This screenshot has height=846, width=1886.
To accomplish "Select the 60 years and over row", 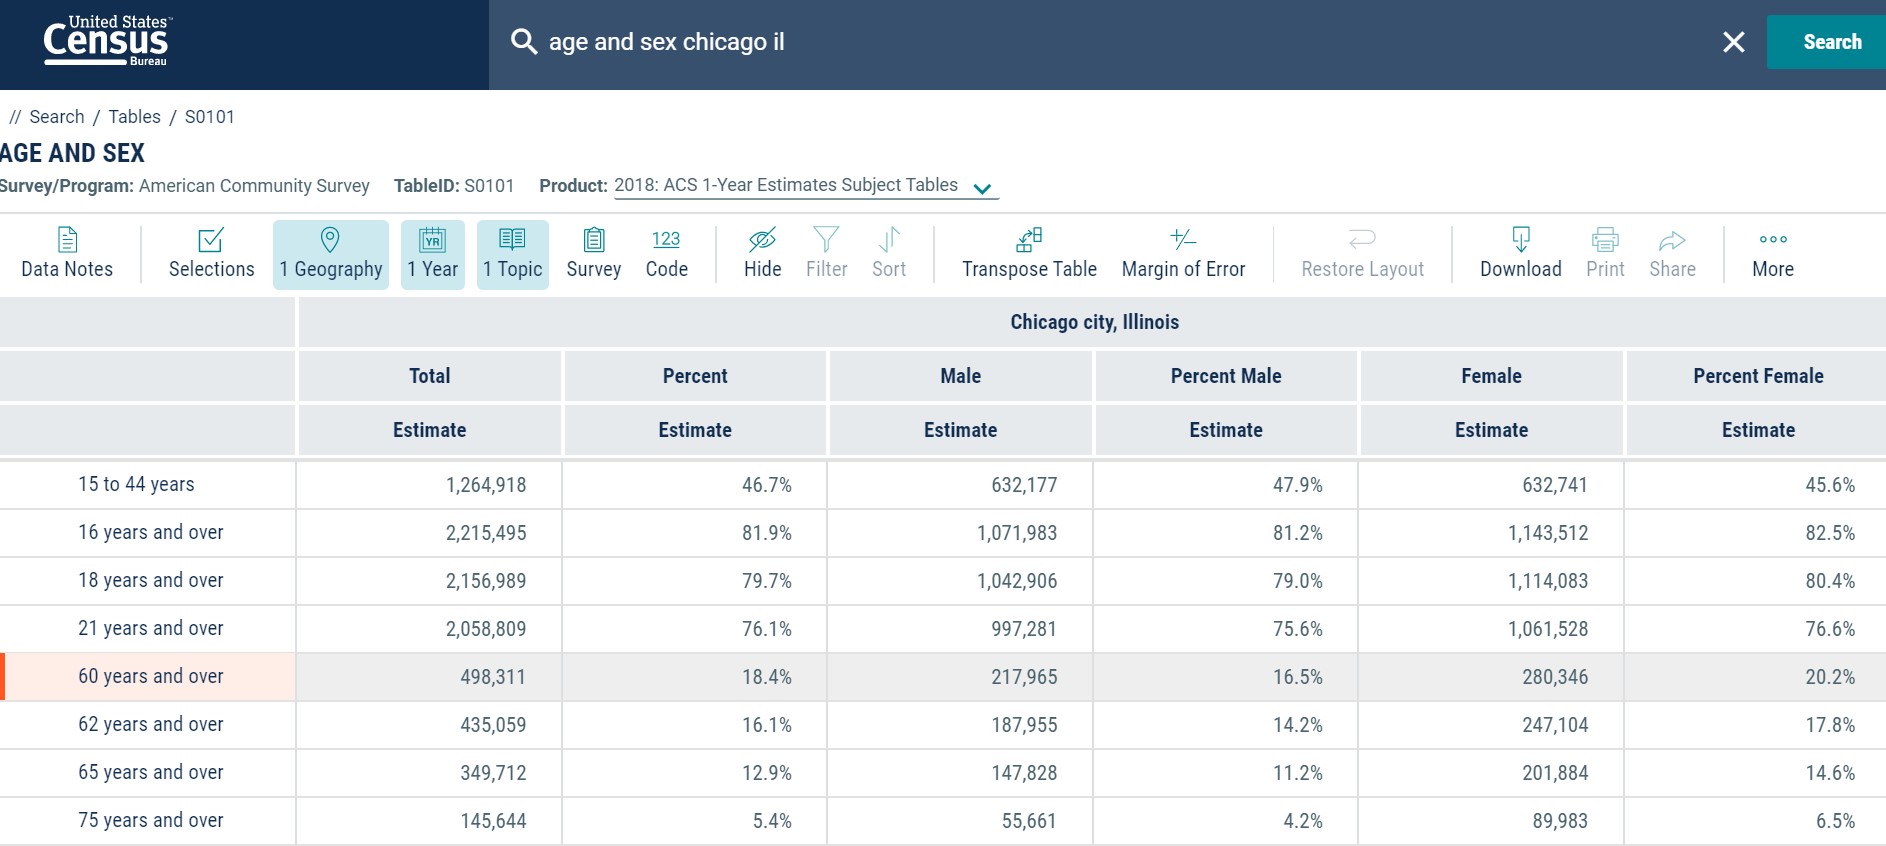I will tap(151, 677).
